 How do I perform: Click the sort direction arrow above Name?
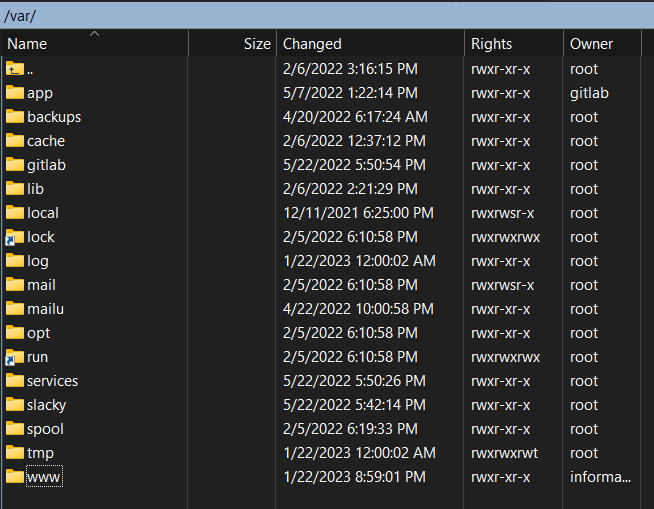94,34
